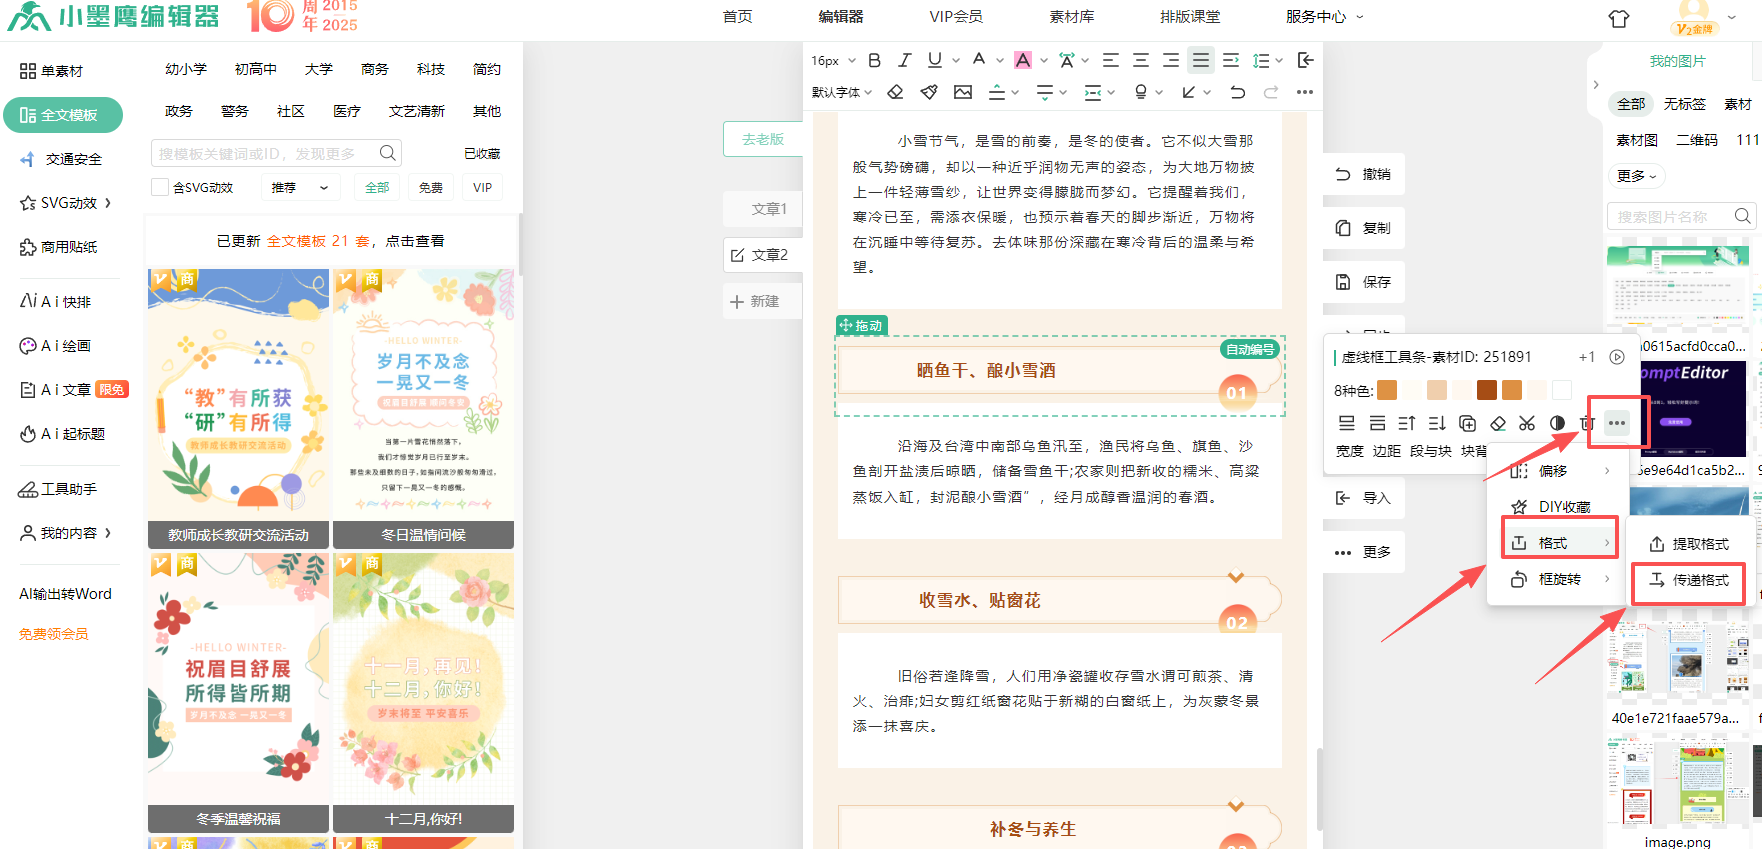Center-align the text
Screen dimensions: 1762x849
pyautogui.click(x=1140, y=60)
